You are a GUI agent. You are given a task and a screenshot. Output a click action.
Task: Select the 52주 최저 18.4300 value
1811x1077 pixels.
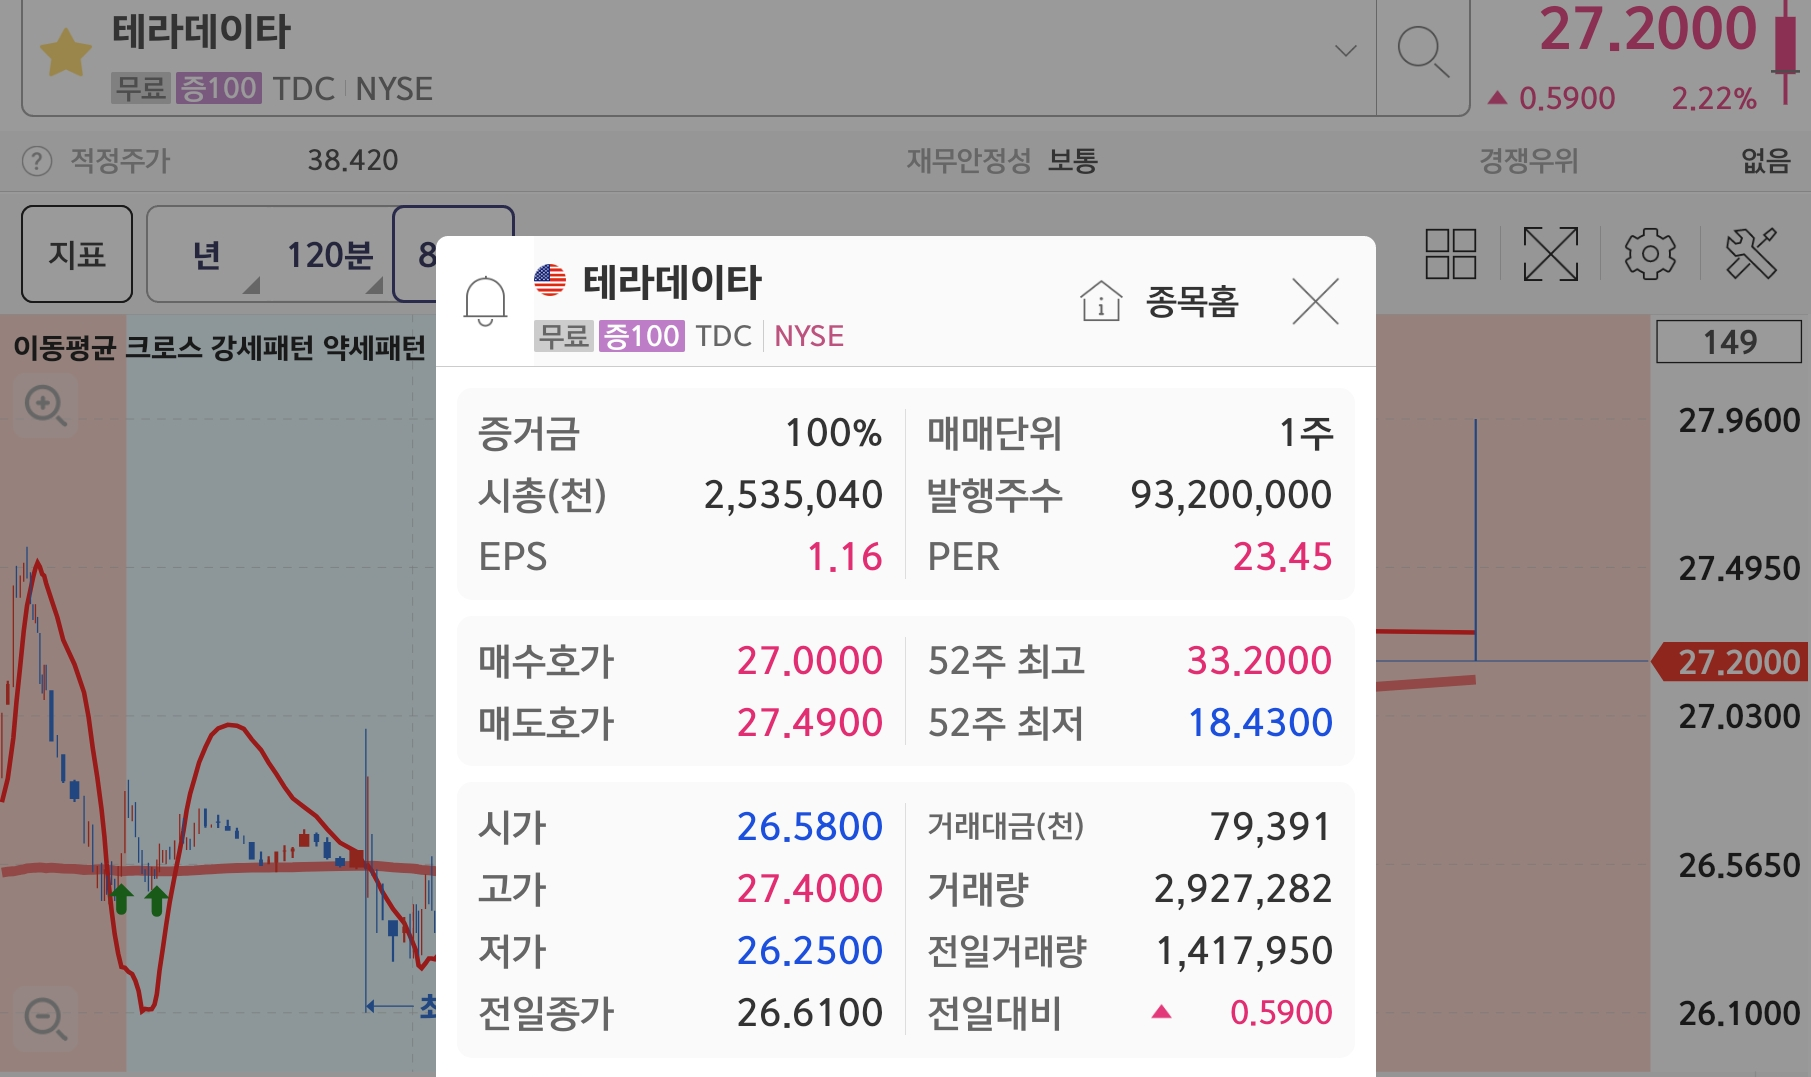[1260, 723]
